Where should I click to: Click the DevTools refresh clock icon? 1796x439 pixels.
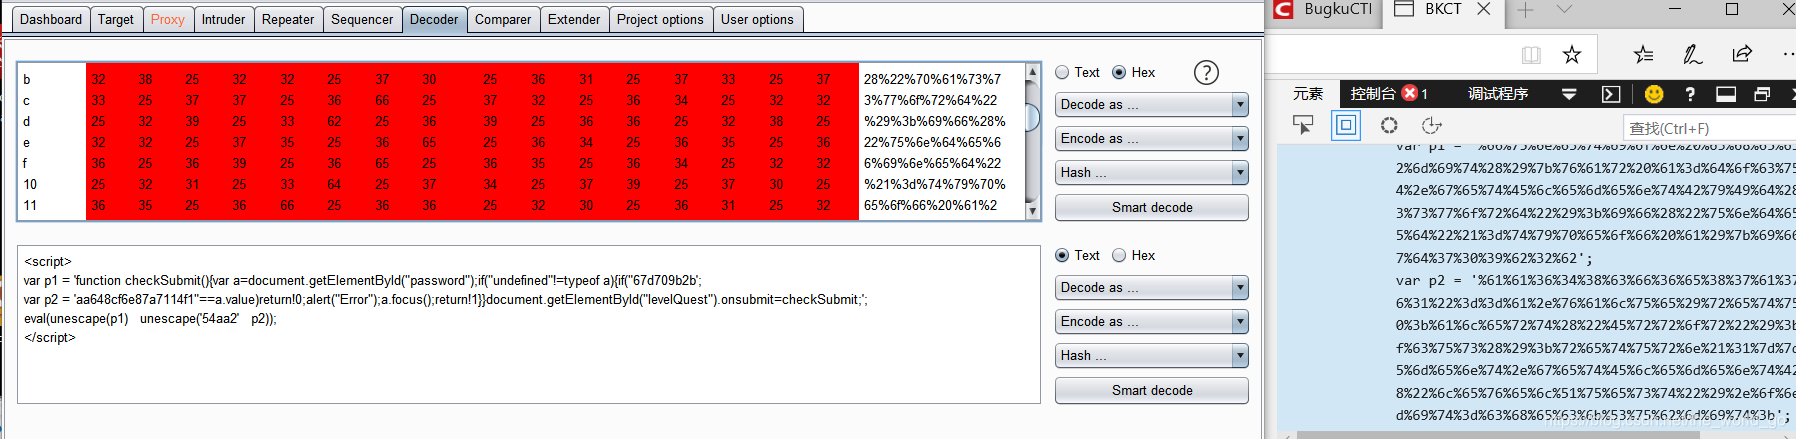(x=1431, y=125)
